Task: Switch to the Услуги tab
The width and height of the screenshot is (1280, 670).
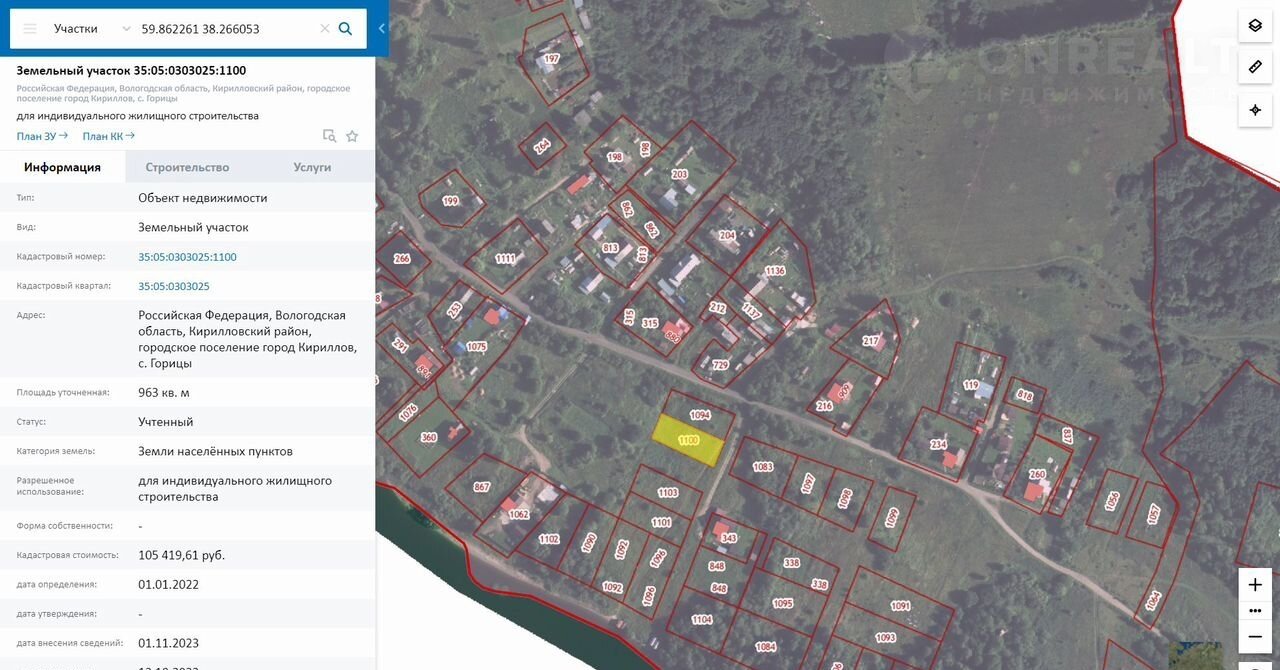Action: click(x=312, y=167)
